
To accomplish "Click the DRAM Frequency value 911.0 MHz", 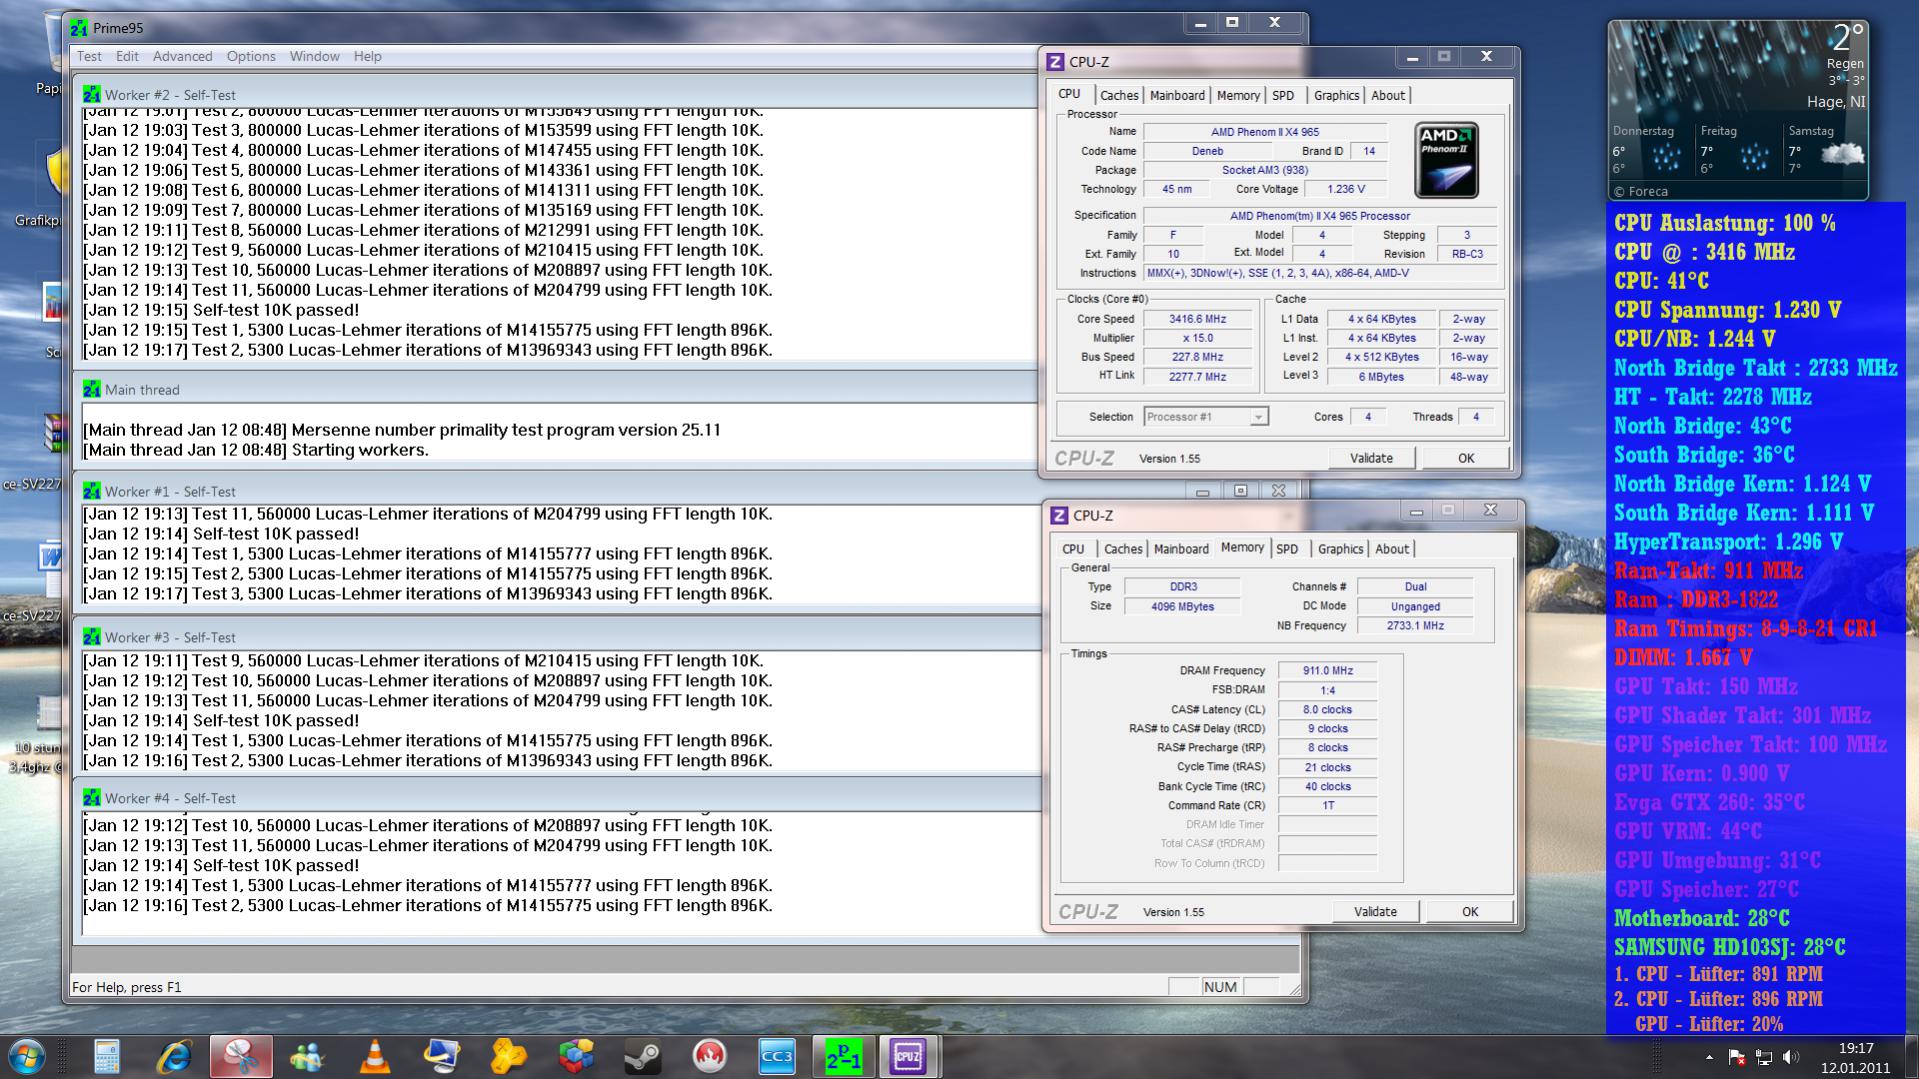I will click(x=1328, y=671).
